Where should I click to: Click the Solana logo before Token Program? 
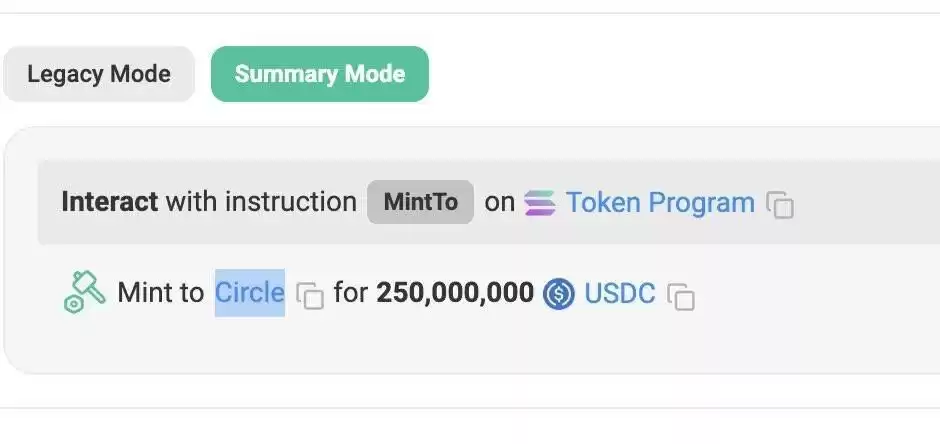coord(540,203)
